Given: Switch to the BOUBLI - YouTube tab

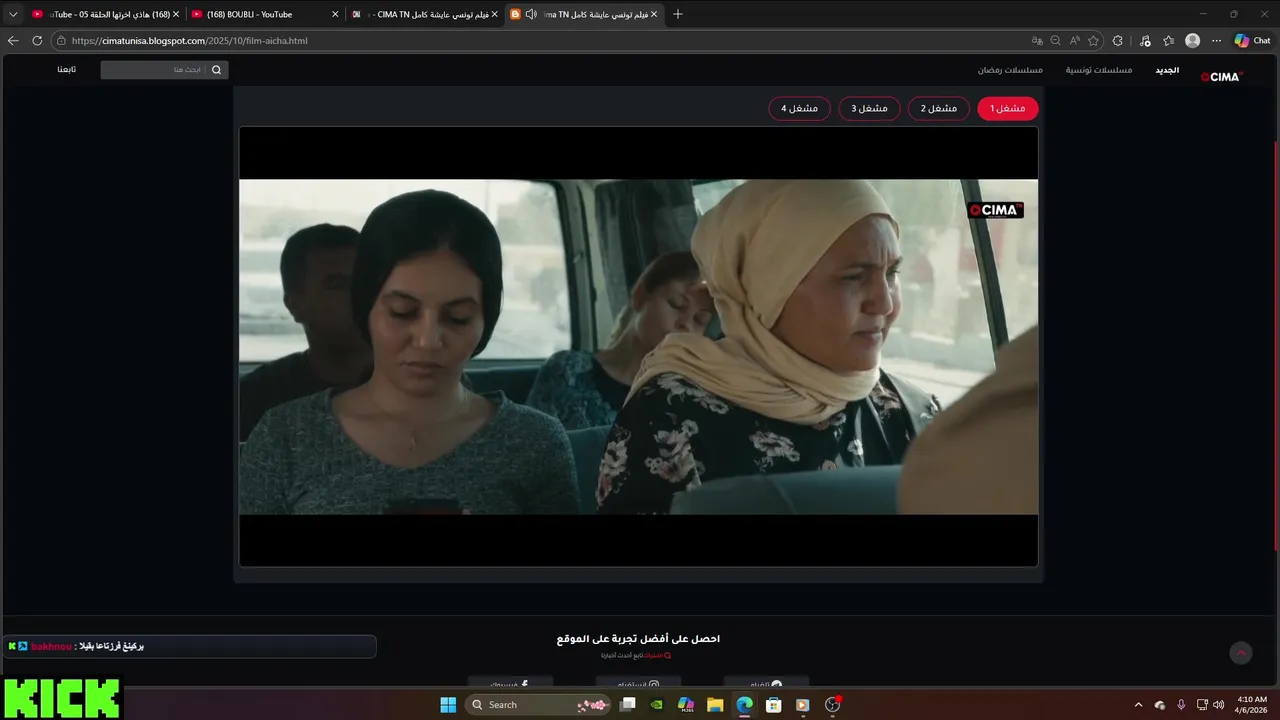Looking at the screenshot, I should [264, 14].
